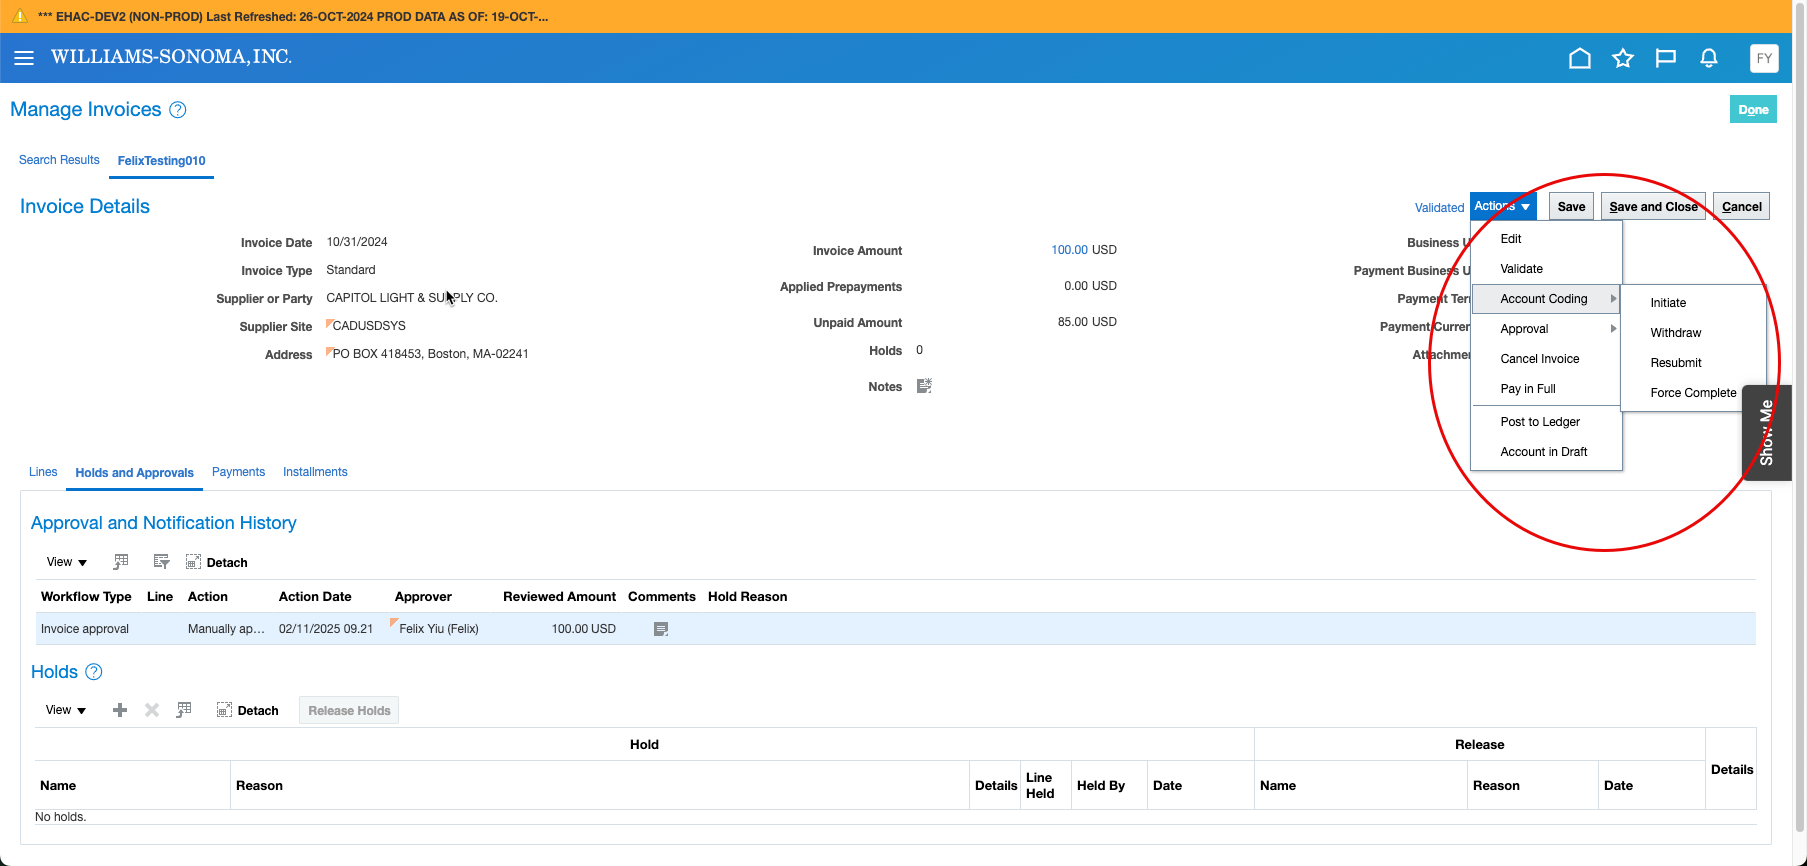Open Favorites star icon
The image size is (1807, 866).
[1623, 58]
